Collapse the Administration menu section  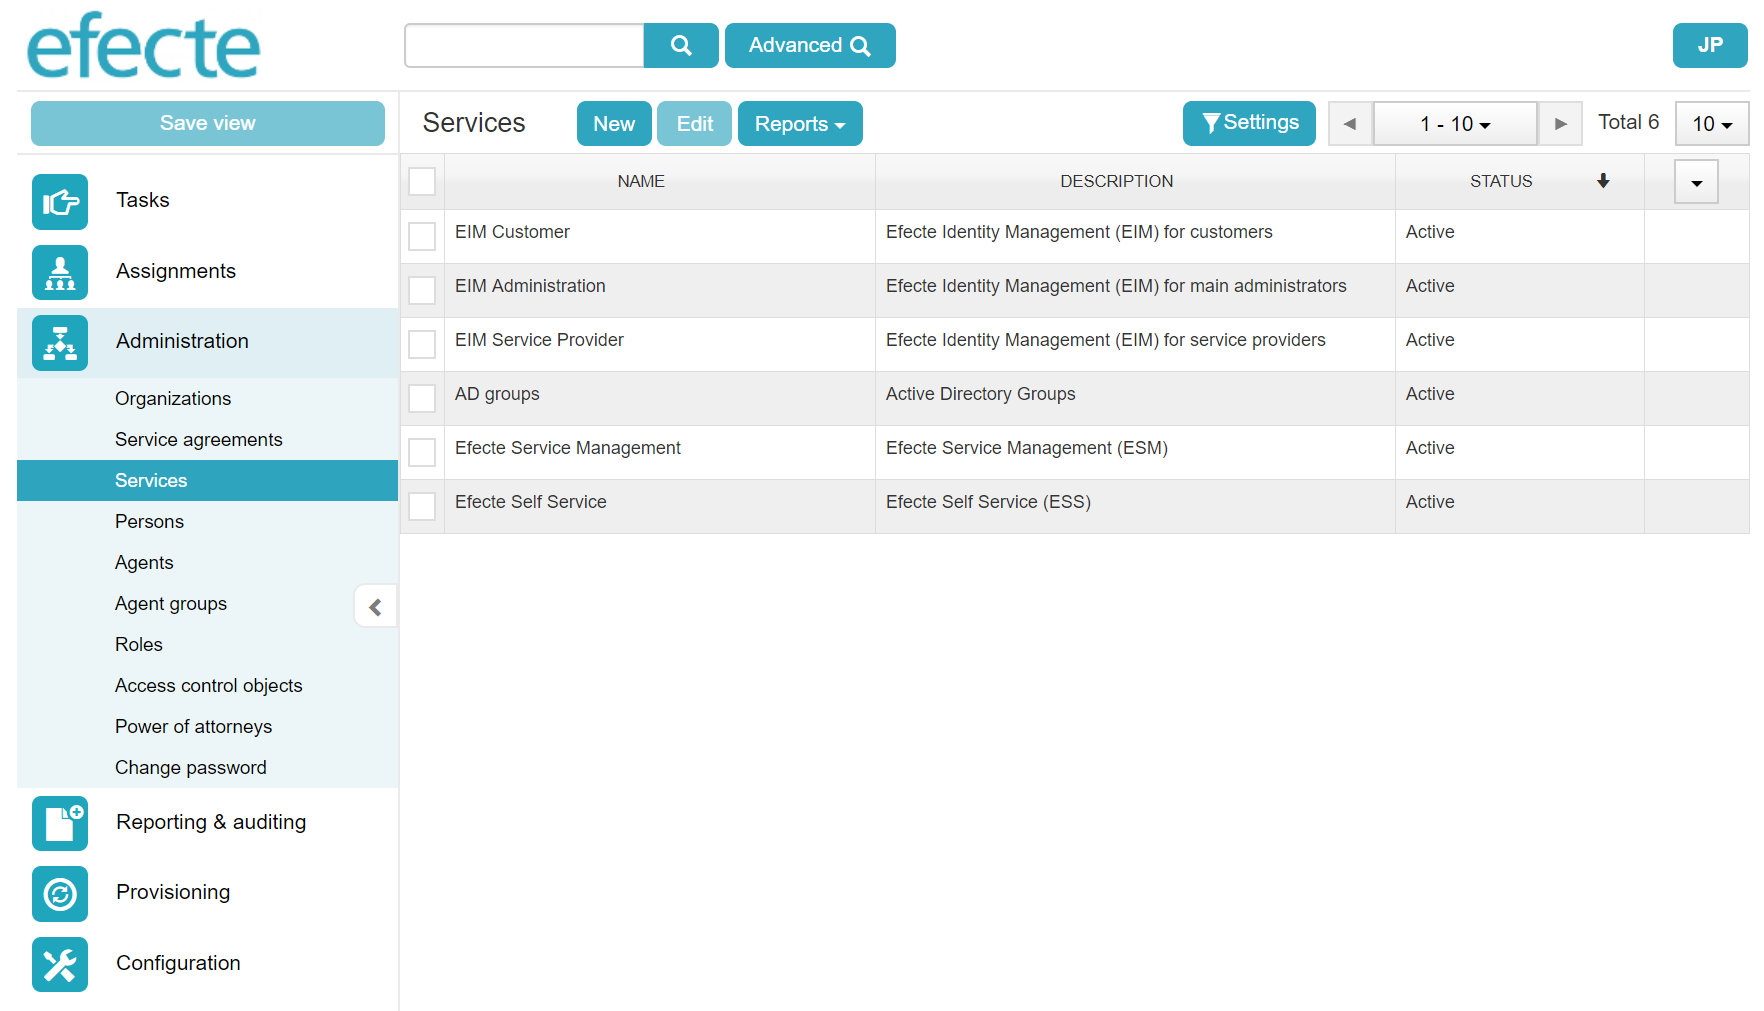point(208,342)
